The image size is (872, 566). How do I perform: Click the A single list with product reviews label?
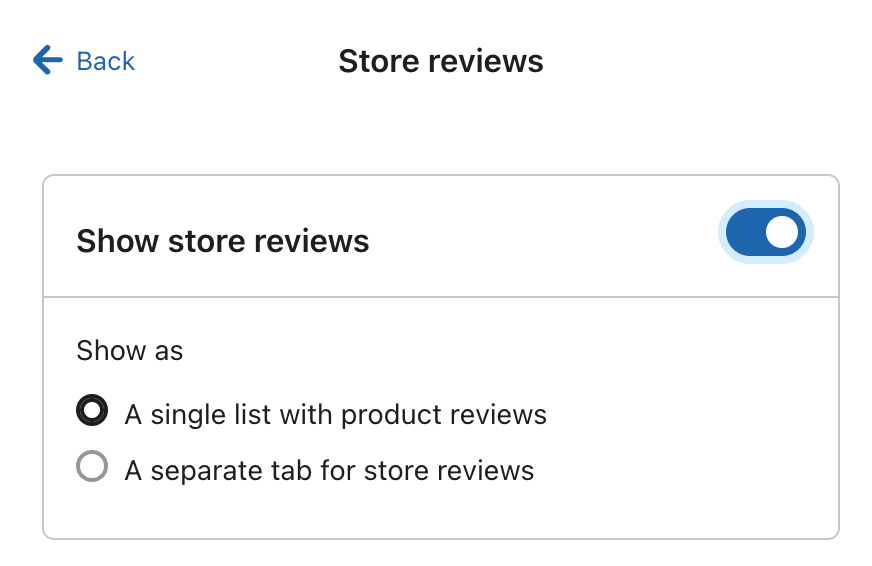[335, 415]
